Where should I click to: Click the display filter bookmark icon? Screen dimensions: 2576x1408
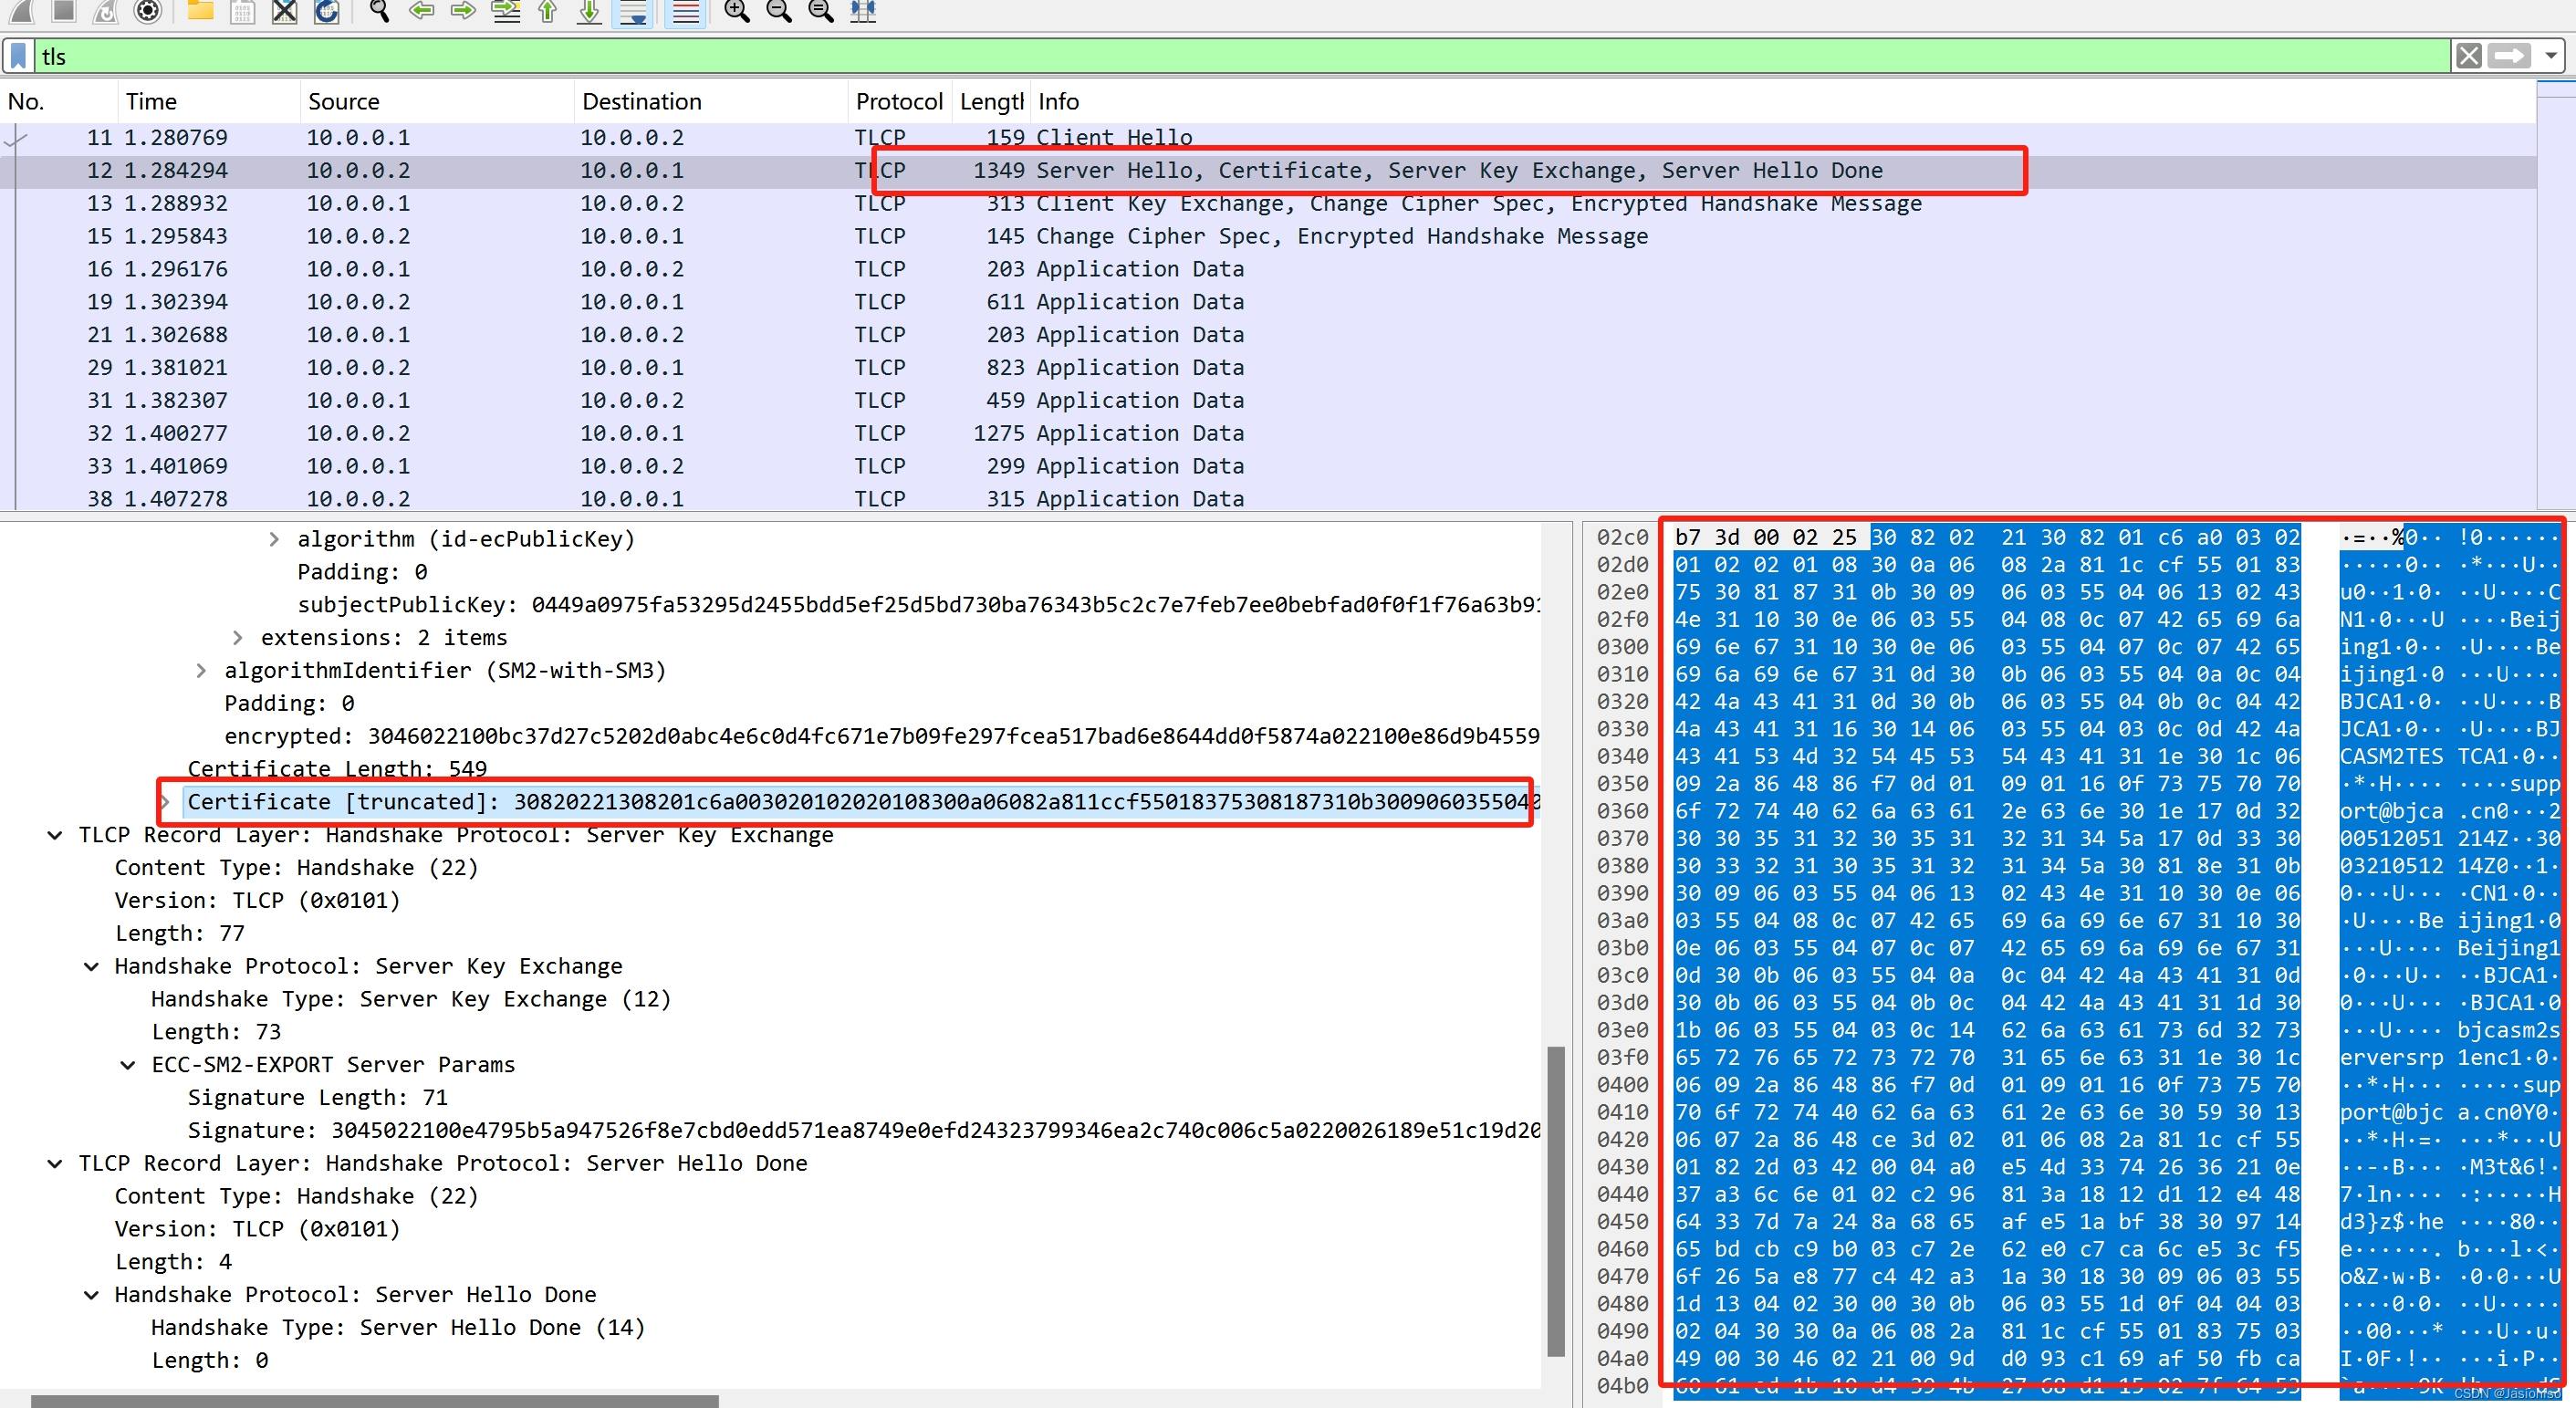19,56
